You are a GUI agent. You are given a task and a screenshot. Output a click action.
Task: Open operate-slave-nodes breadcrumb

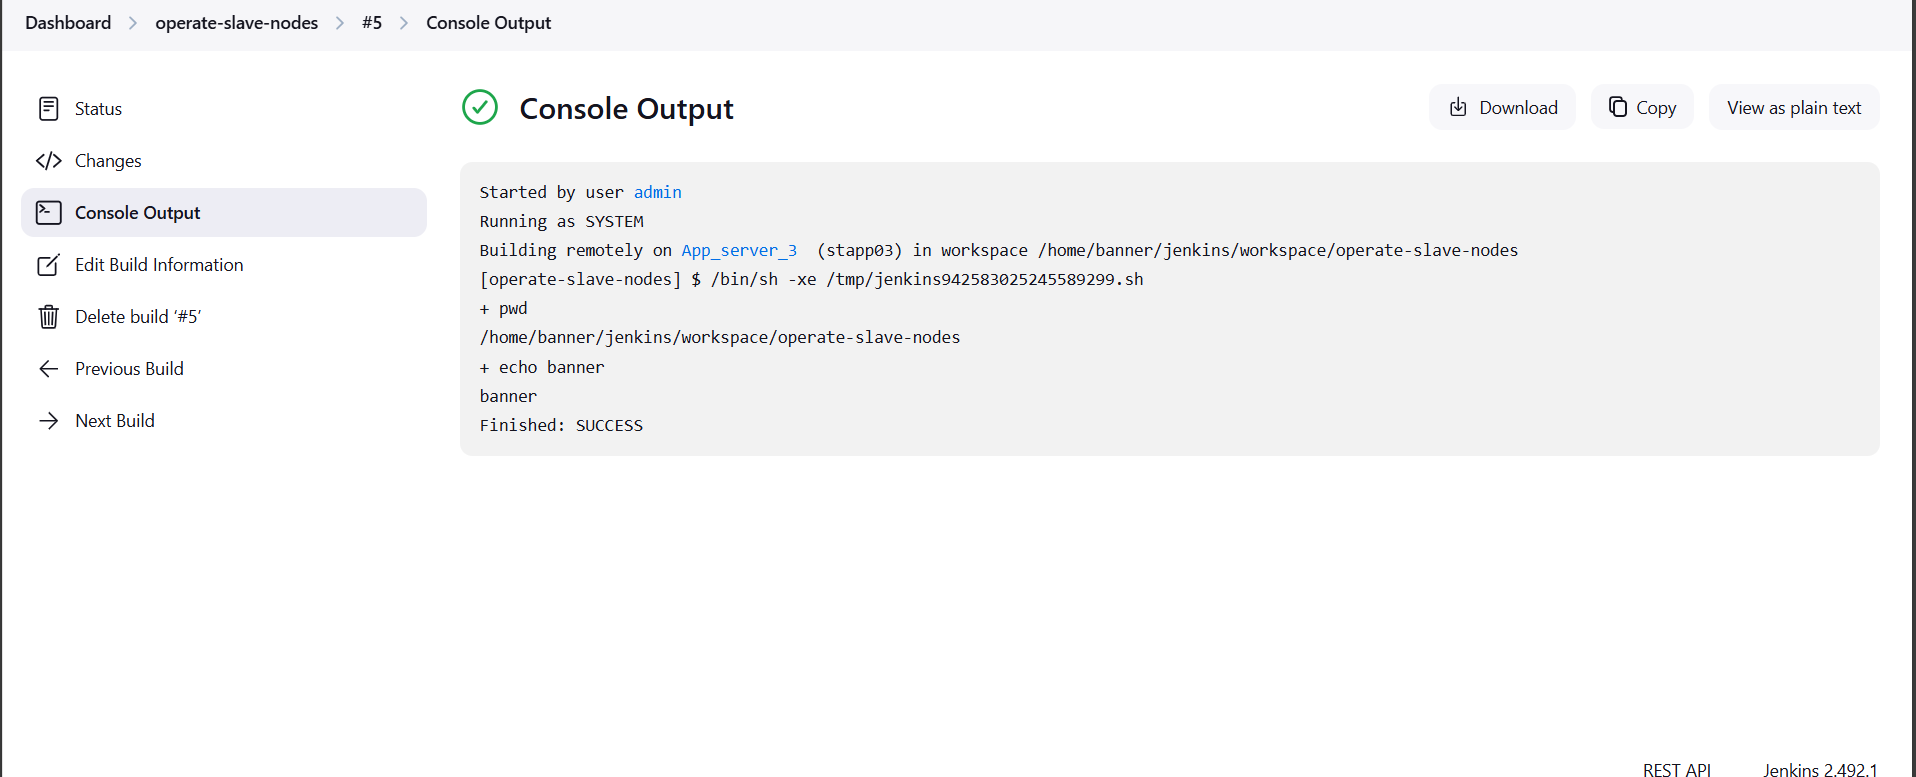point(236,23)
